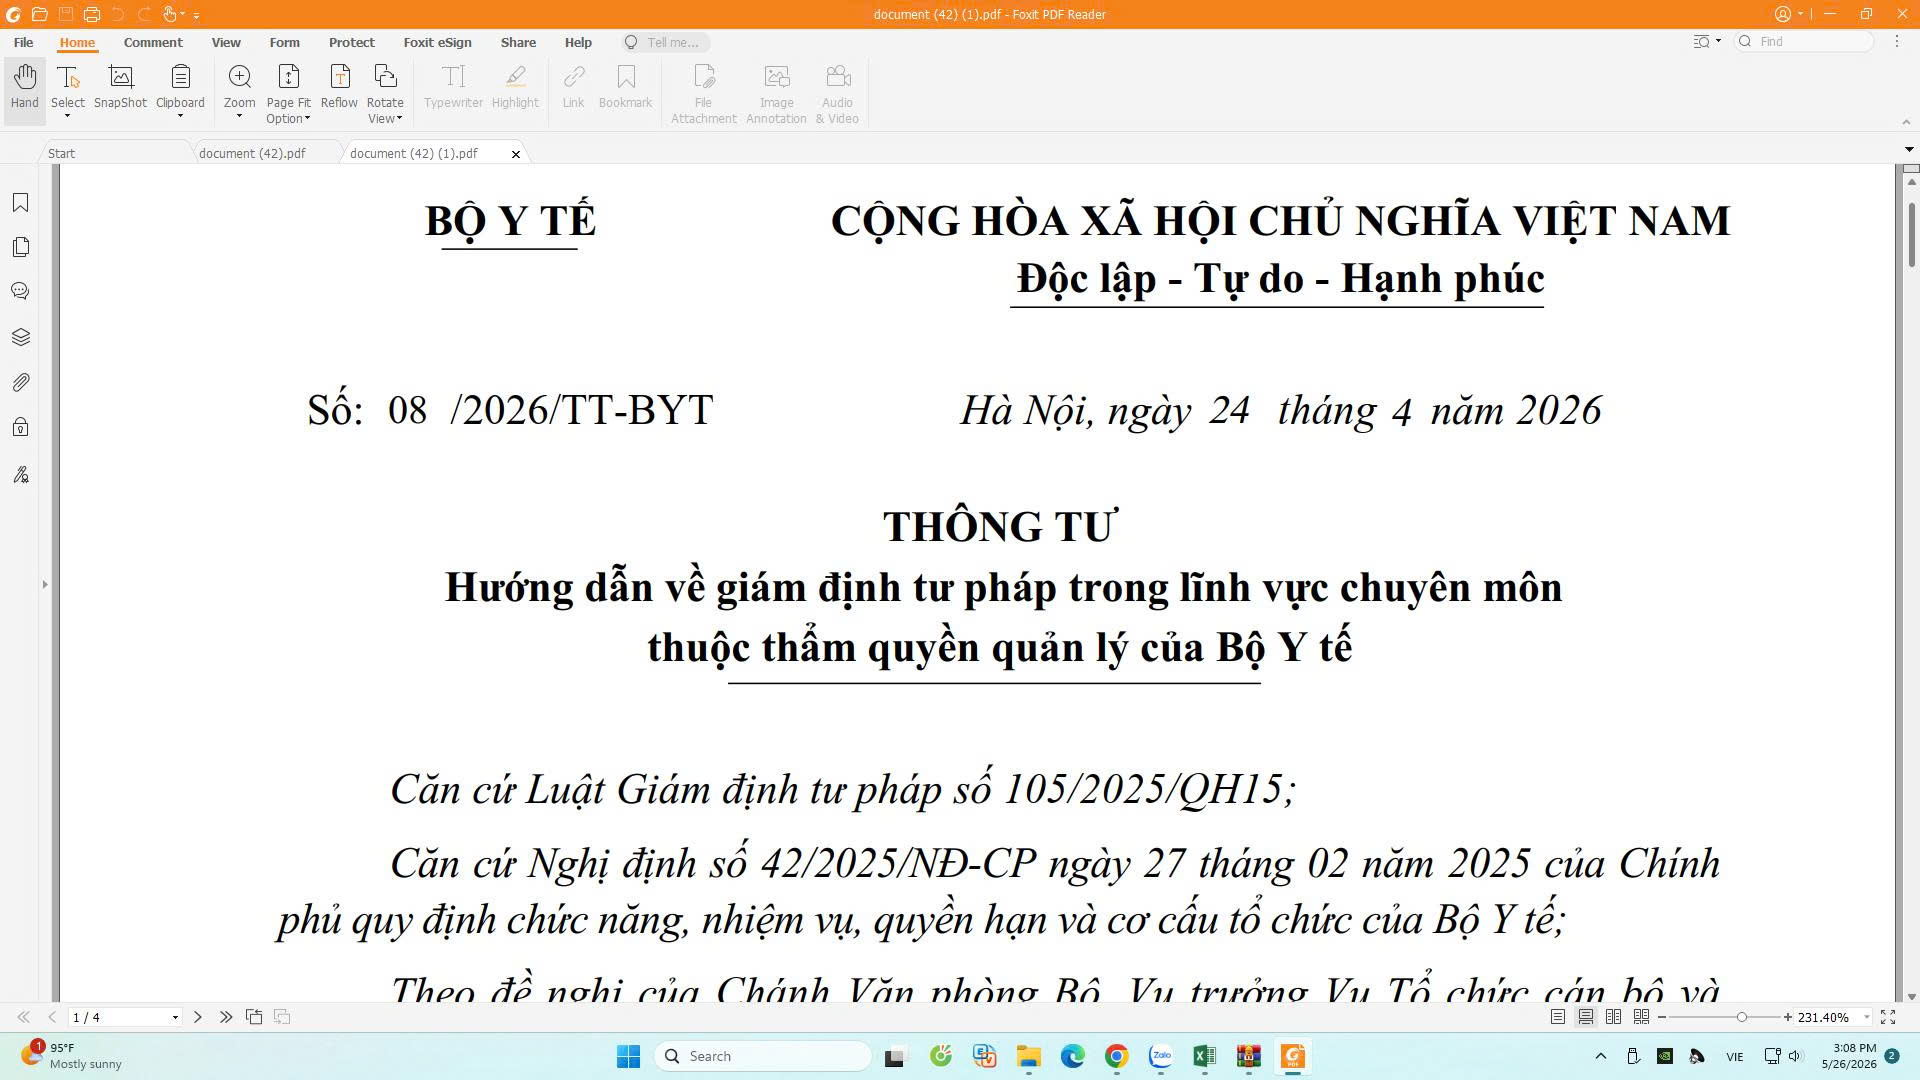
Task: Open the Attachments side panel
Action: pyautogui.click(x=20, y=382)
